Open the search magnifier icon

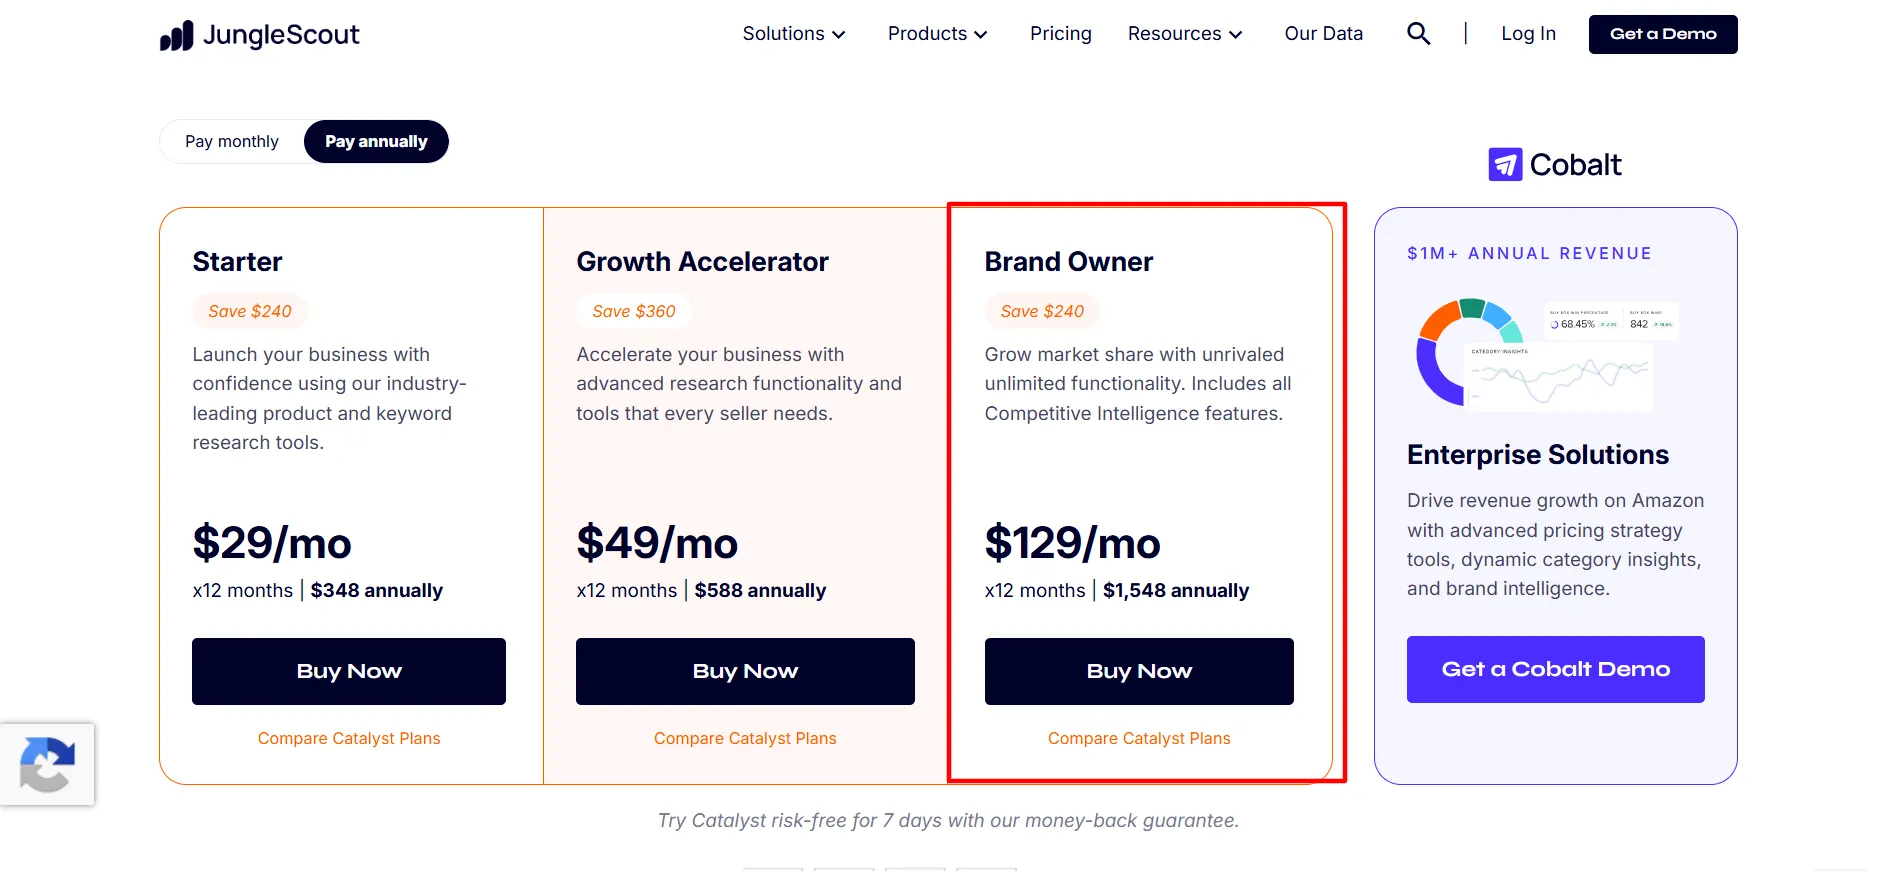[x=1418, y=34]
